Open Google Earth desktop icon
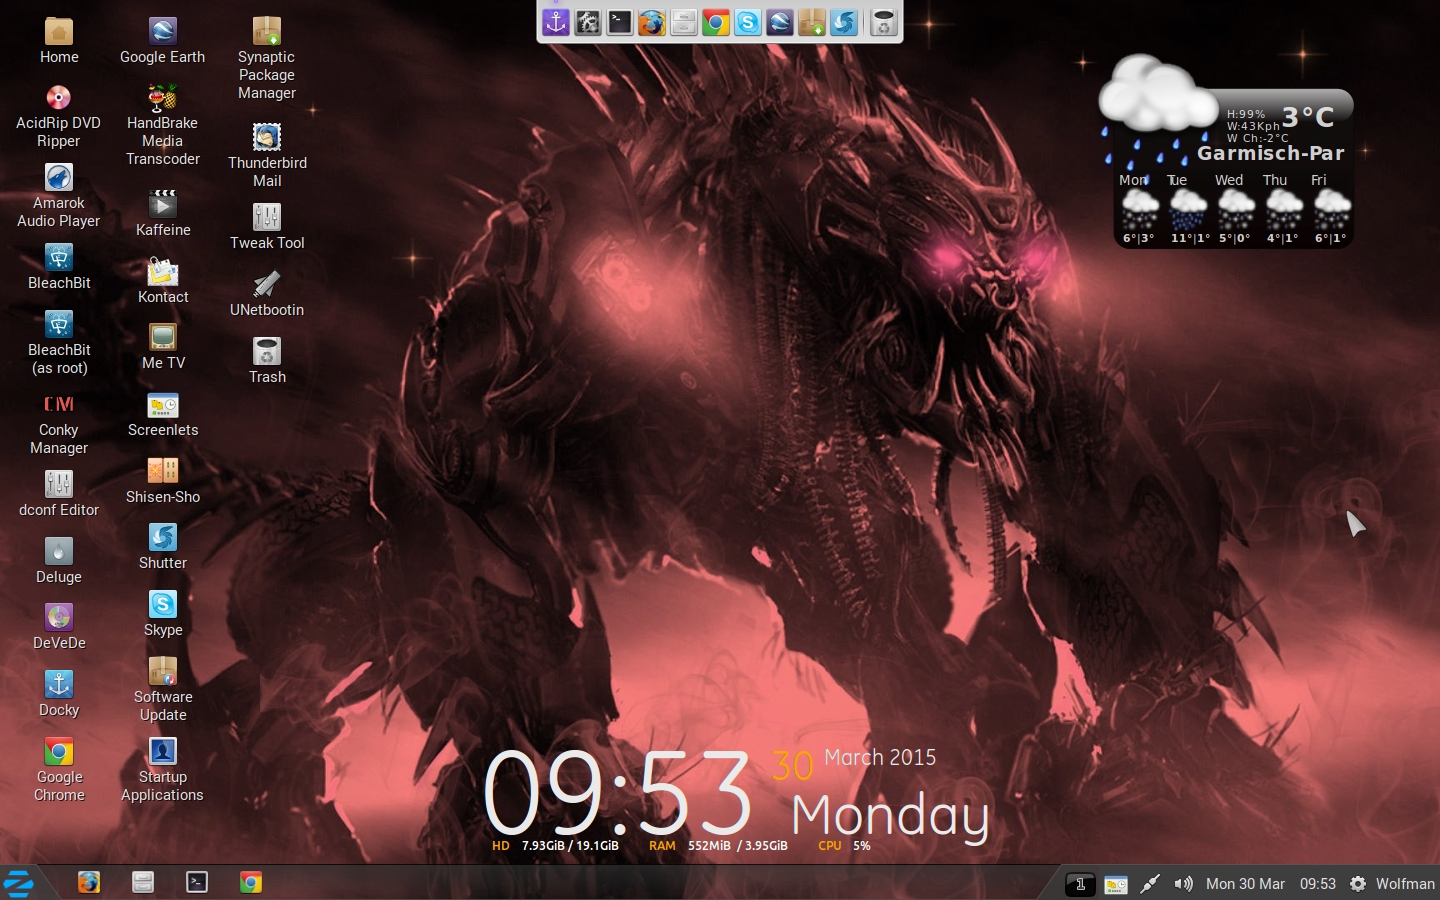 (x=163, y=40)
